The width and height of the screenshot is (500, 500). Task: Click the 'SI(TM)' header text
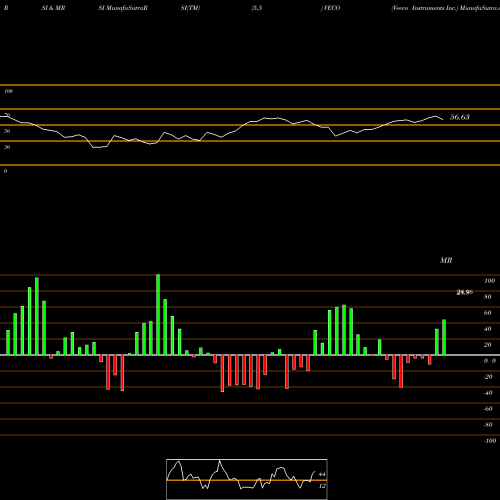click(190, 8)
